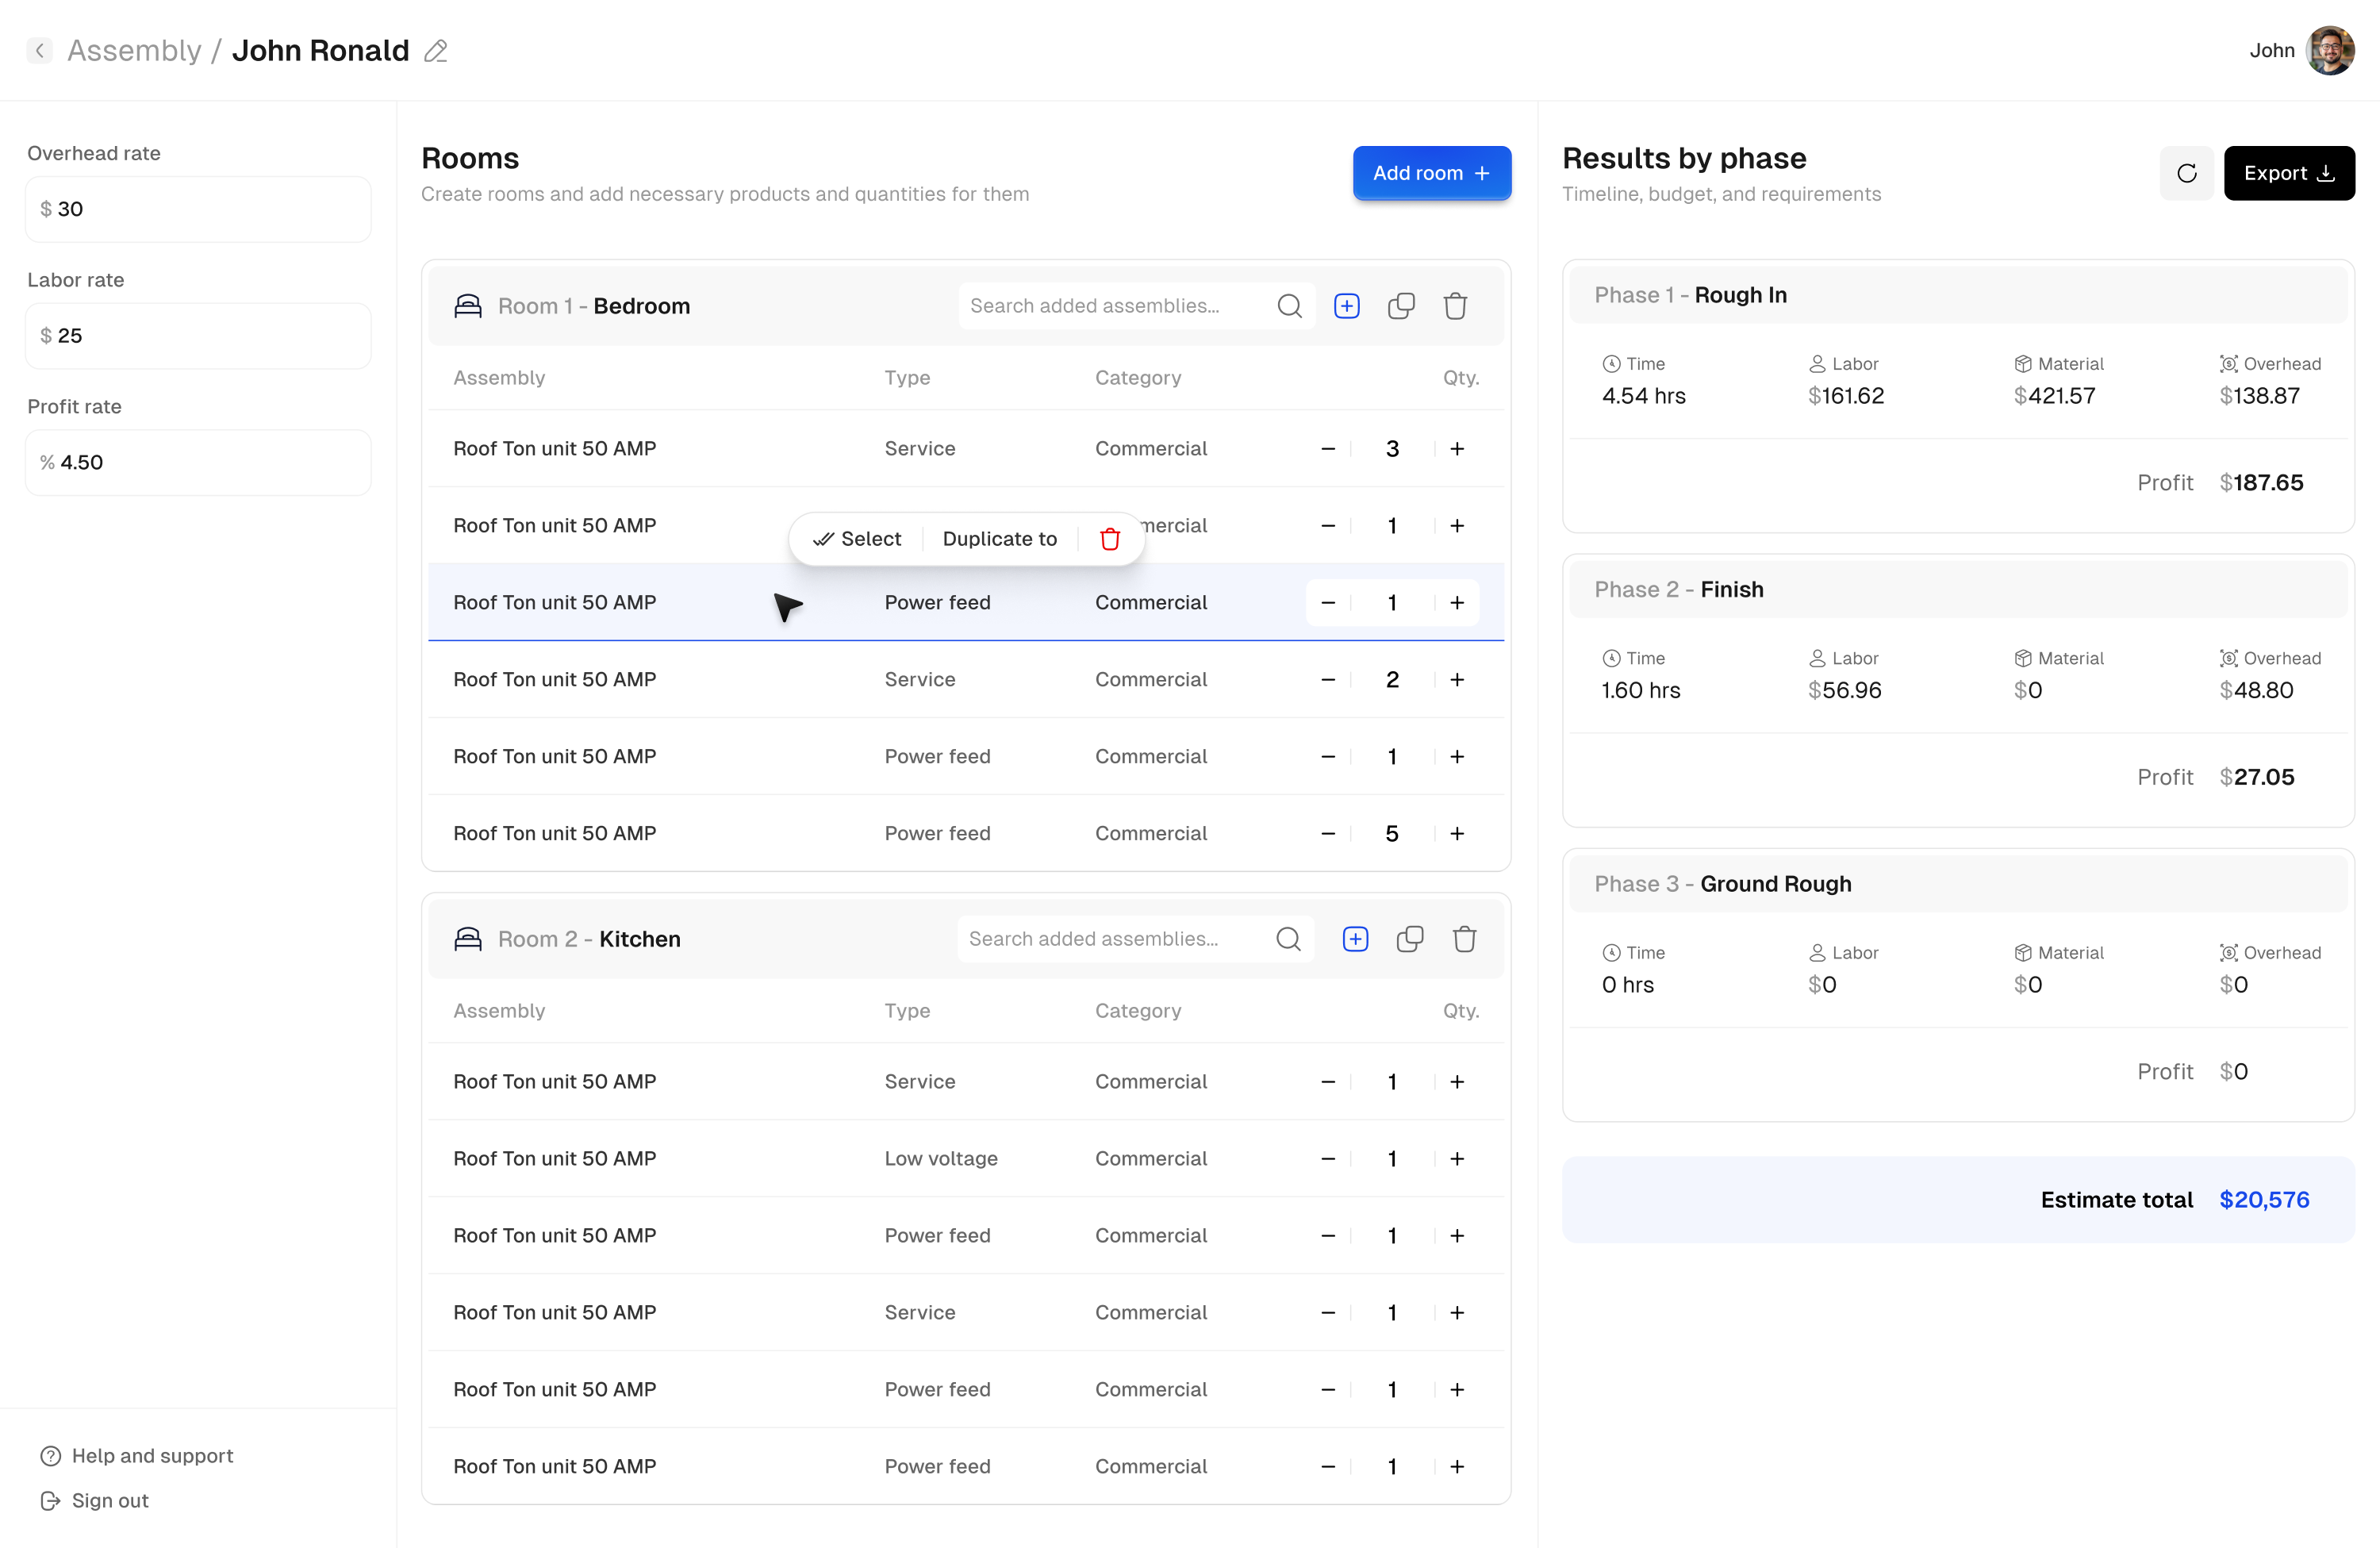
Task: Click the Overhead rate input field
Action: pos(198,209)
